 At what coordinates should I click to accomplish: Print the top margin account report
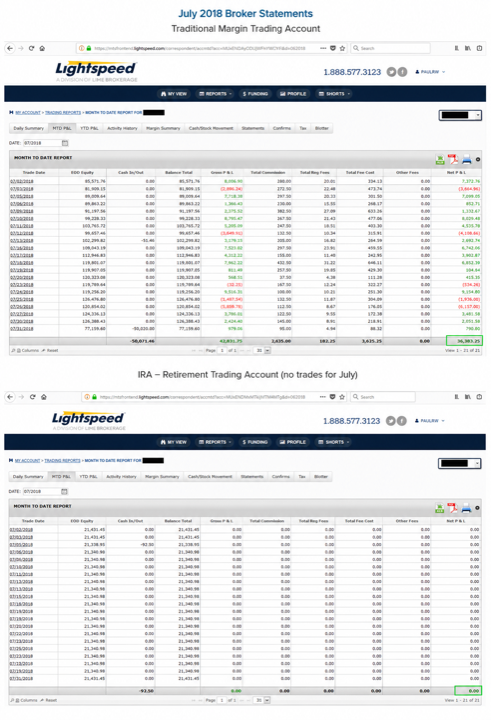[x=467, y=159]
